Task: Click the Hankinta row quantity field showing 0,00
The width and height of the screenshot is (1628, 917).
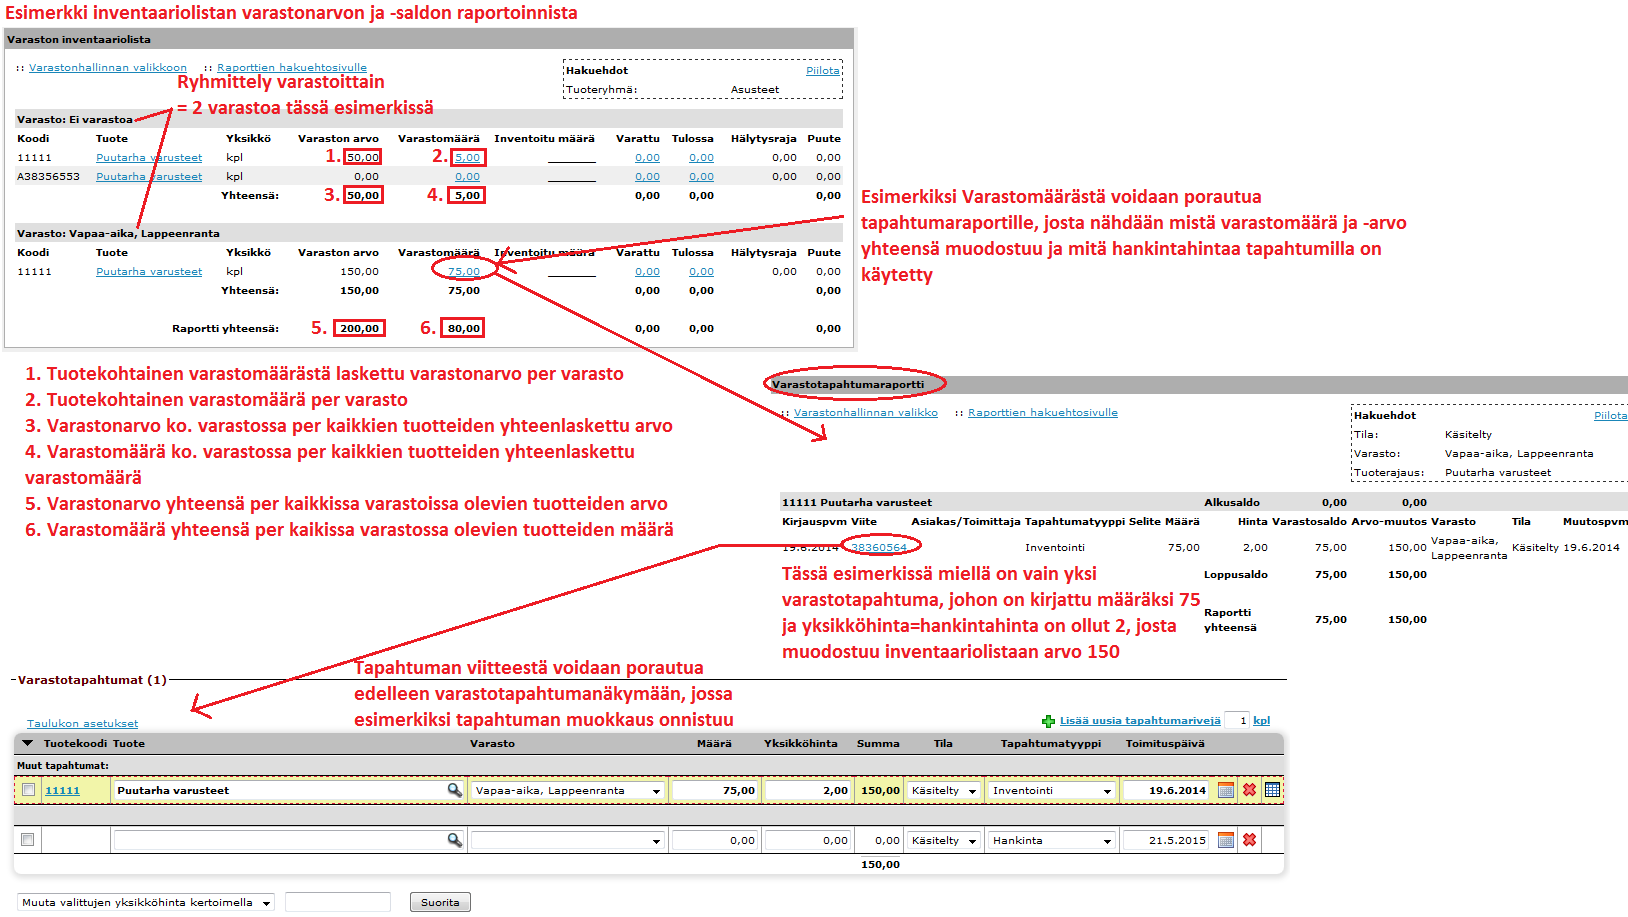Action: click(x=715, y=840)
